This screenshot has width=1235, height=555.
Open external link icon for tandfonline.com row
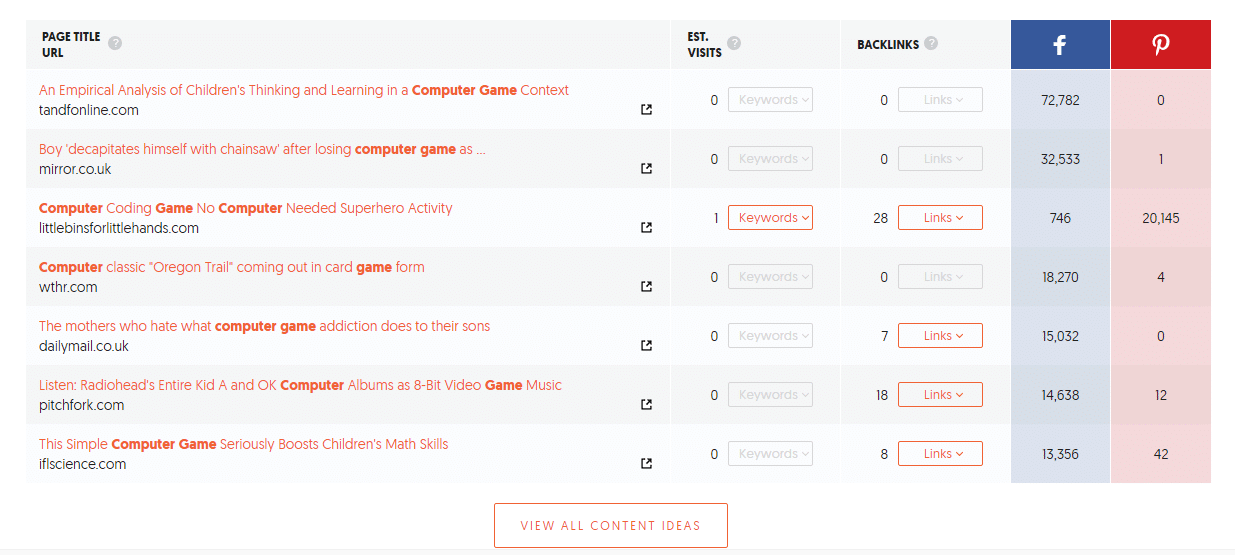click(646, 110)
